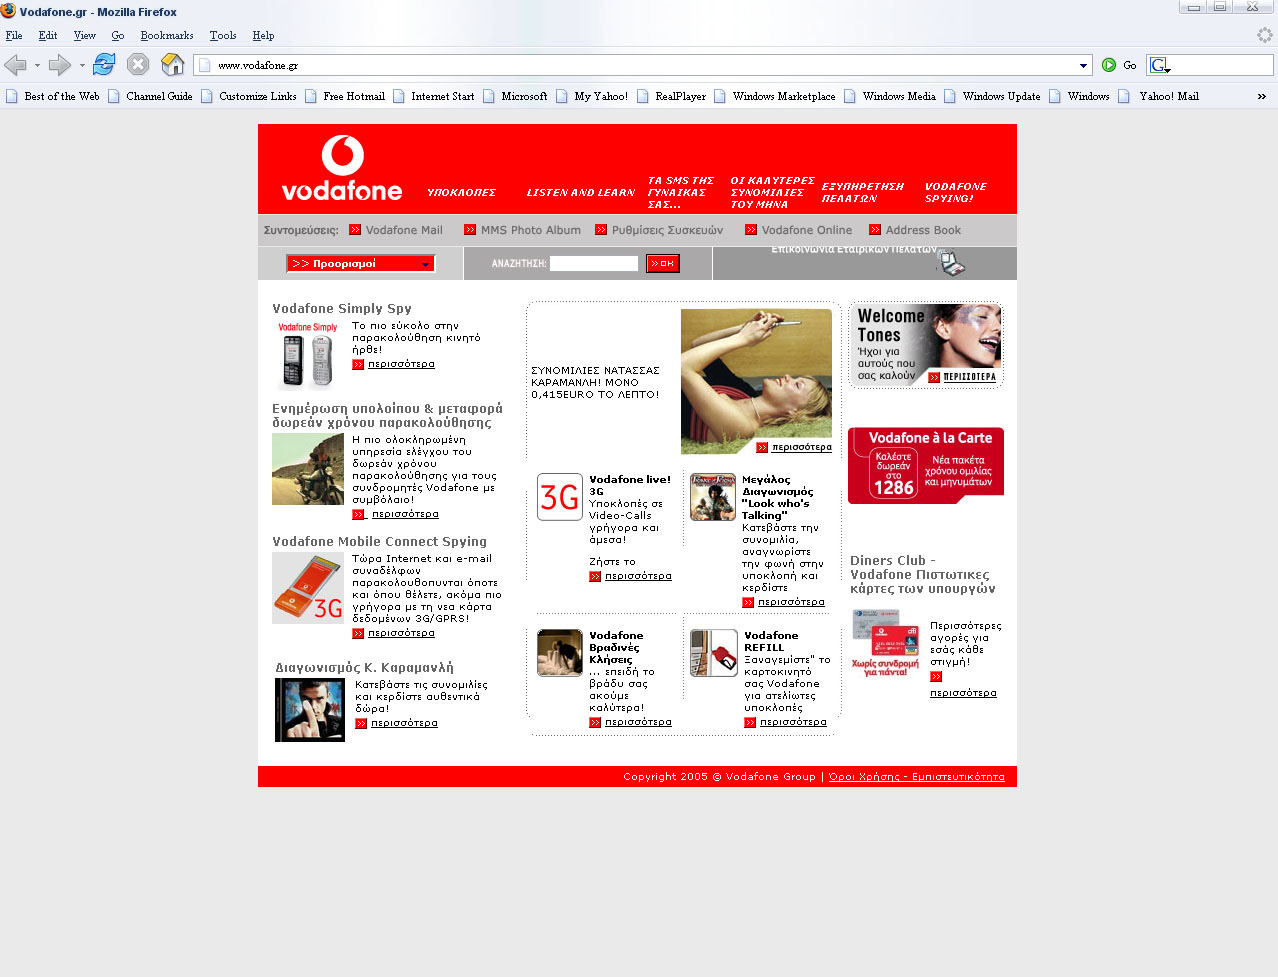
Task: Open the Vodafone à la Carte banner
Action: click(926, 466)
